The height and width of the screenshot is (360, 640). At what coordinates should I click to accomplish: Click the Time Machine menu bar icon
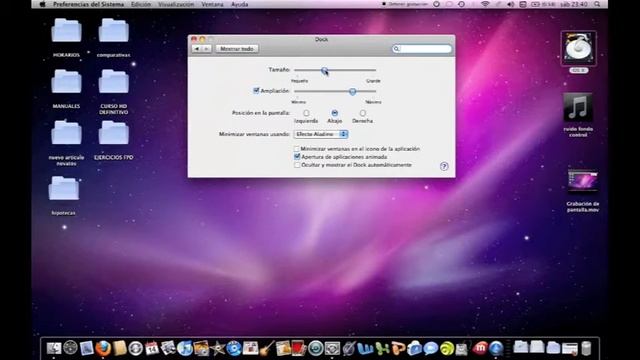tap(461, 4)
